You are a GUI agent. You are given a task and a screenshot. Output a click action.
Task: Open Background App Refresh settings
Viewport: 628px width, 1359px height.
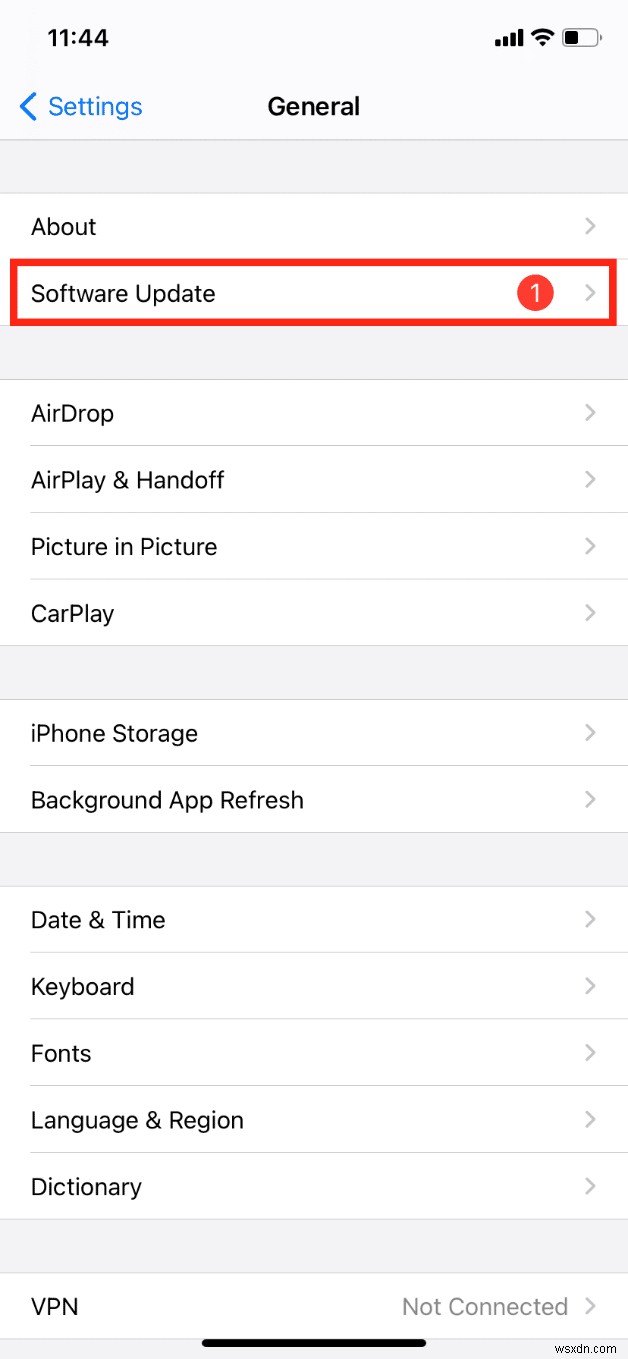click(314, 800)
